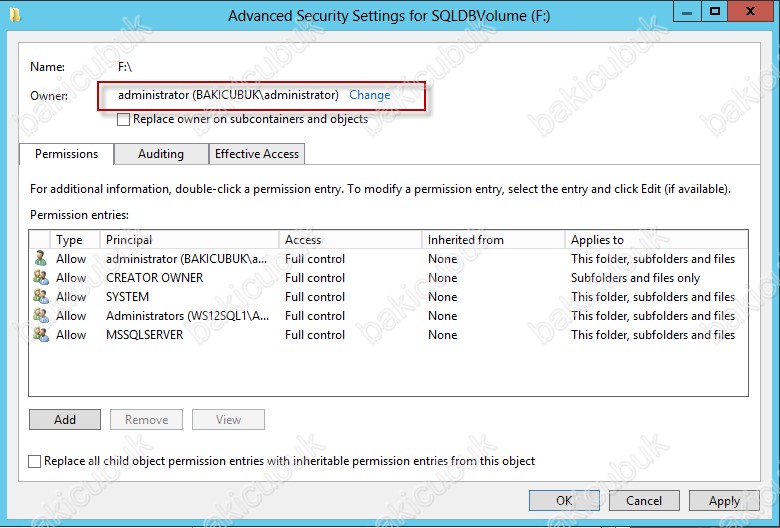Click the Inherited from column header
The height and width of the screenshot is (528, 780).
click(x=492, y=240)
